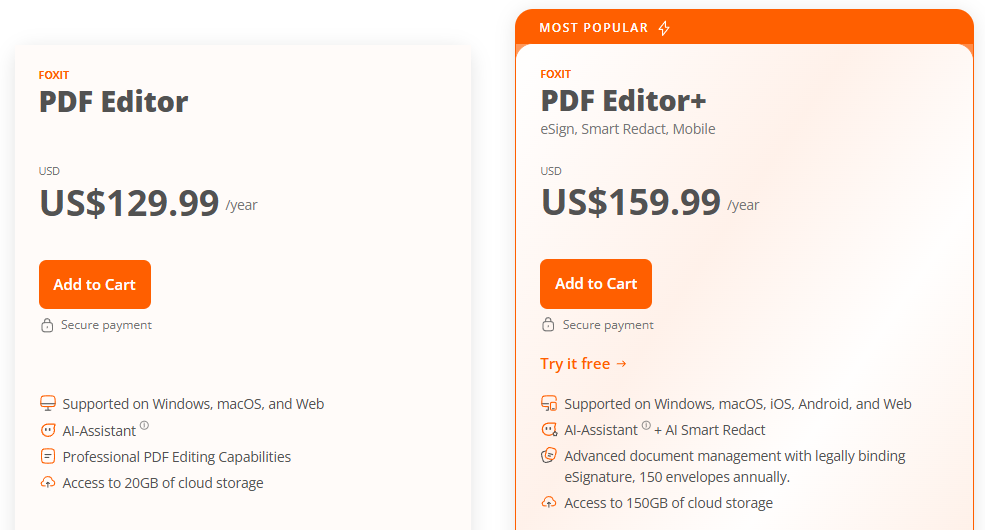Click the Professional PDF Editing document icon
985x530 pixels.
(47, 457)
